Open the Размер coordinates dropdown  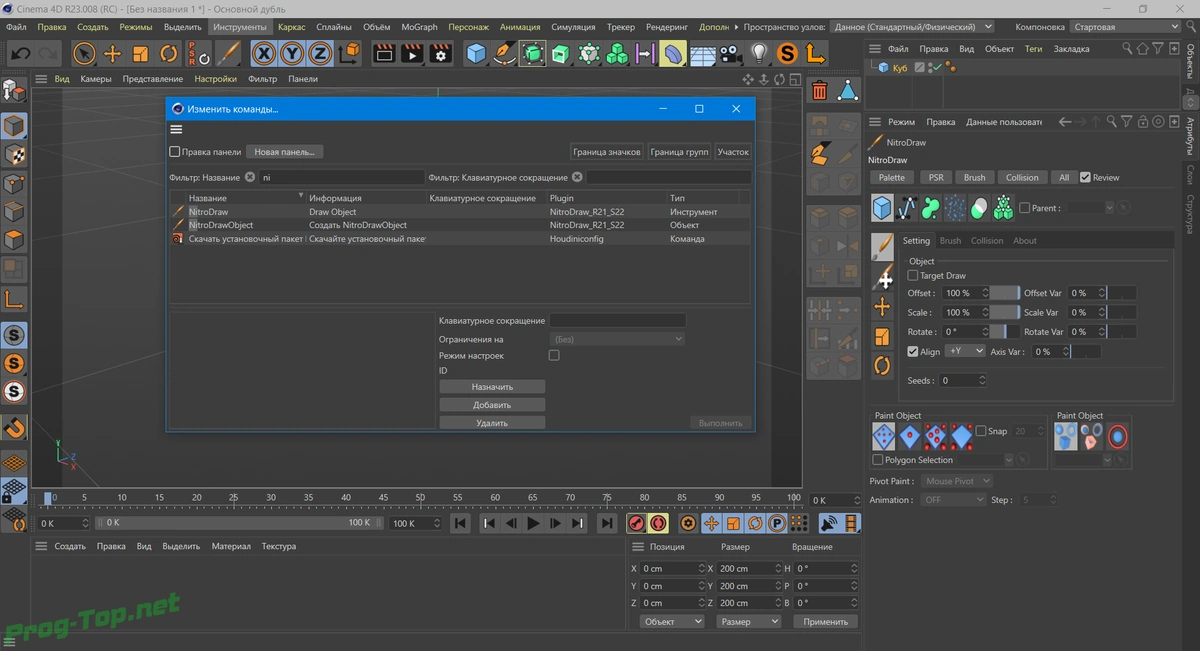coord(748,621)
